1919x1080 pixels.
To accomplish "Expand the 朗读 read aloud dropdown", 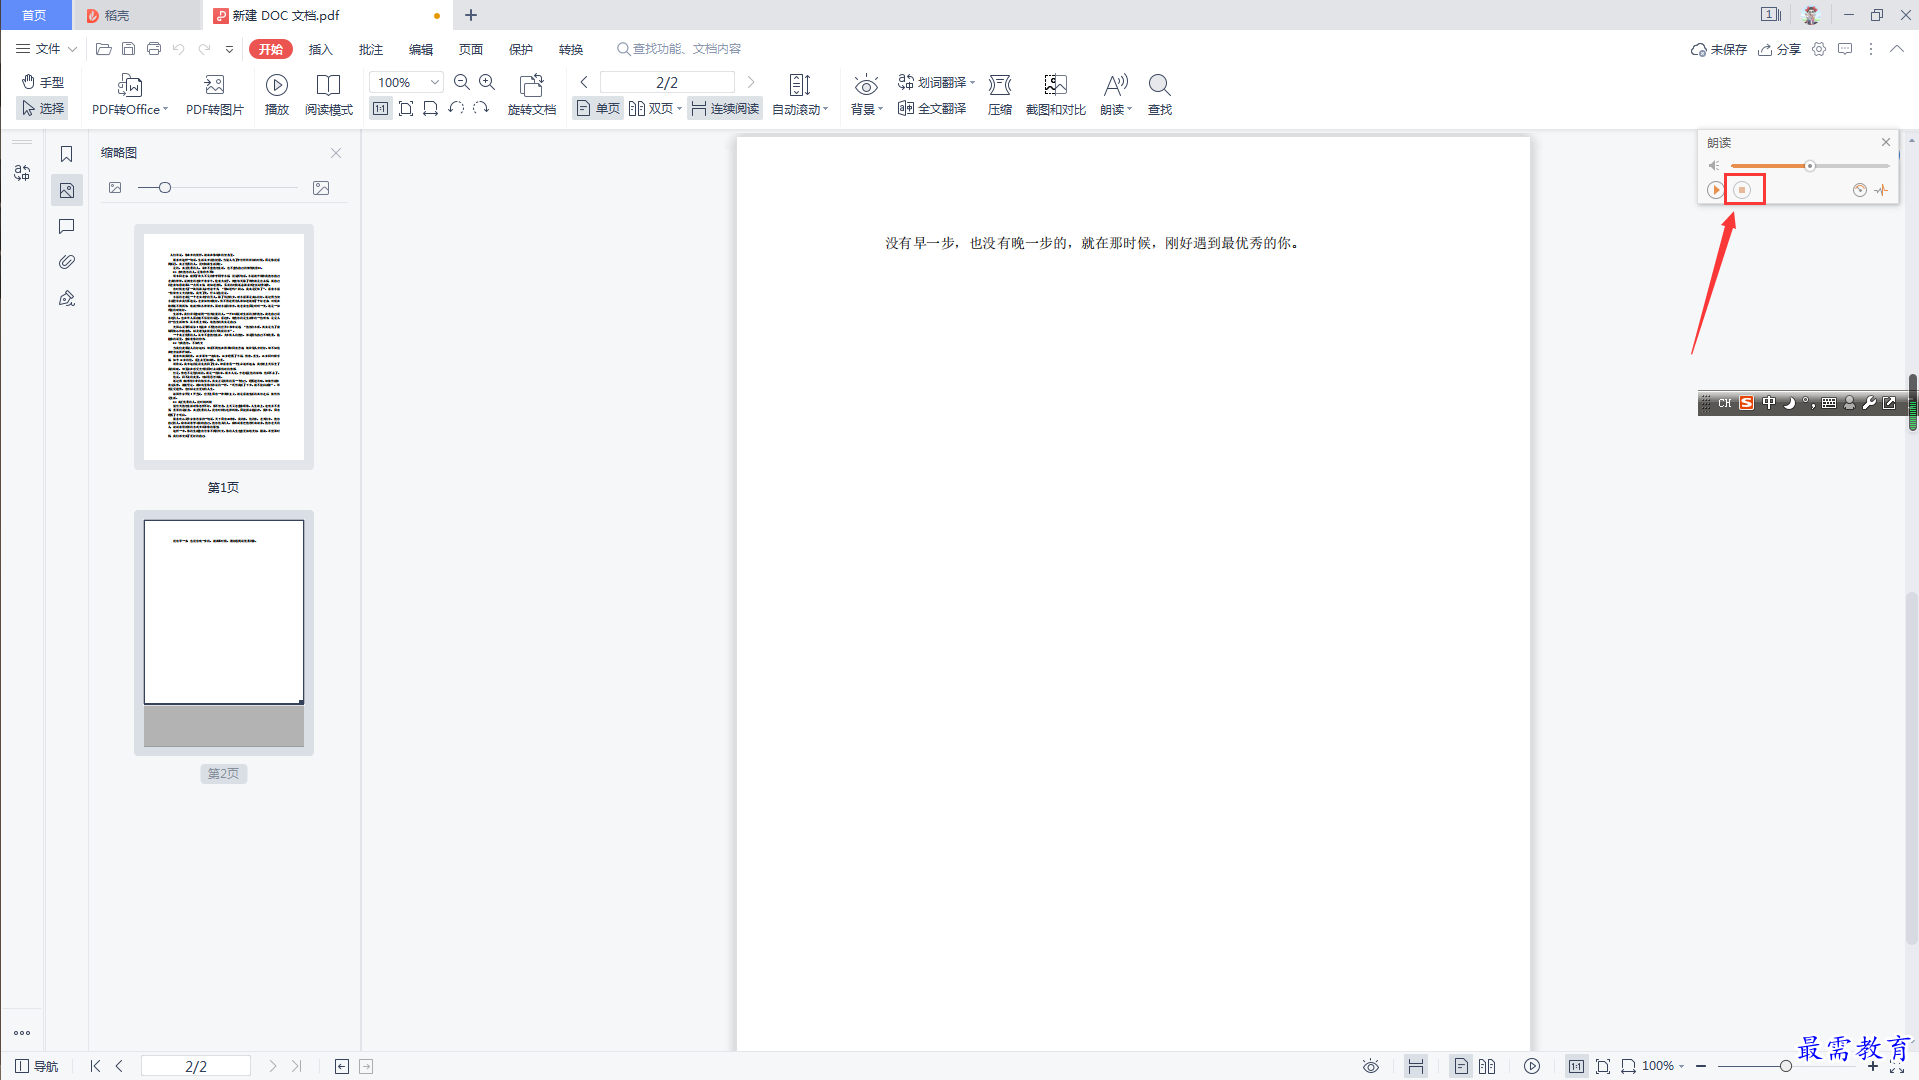I will (1130, 110).
